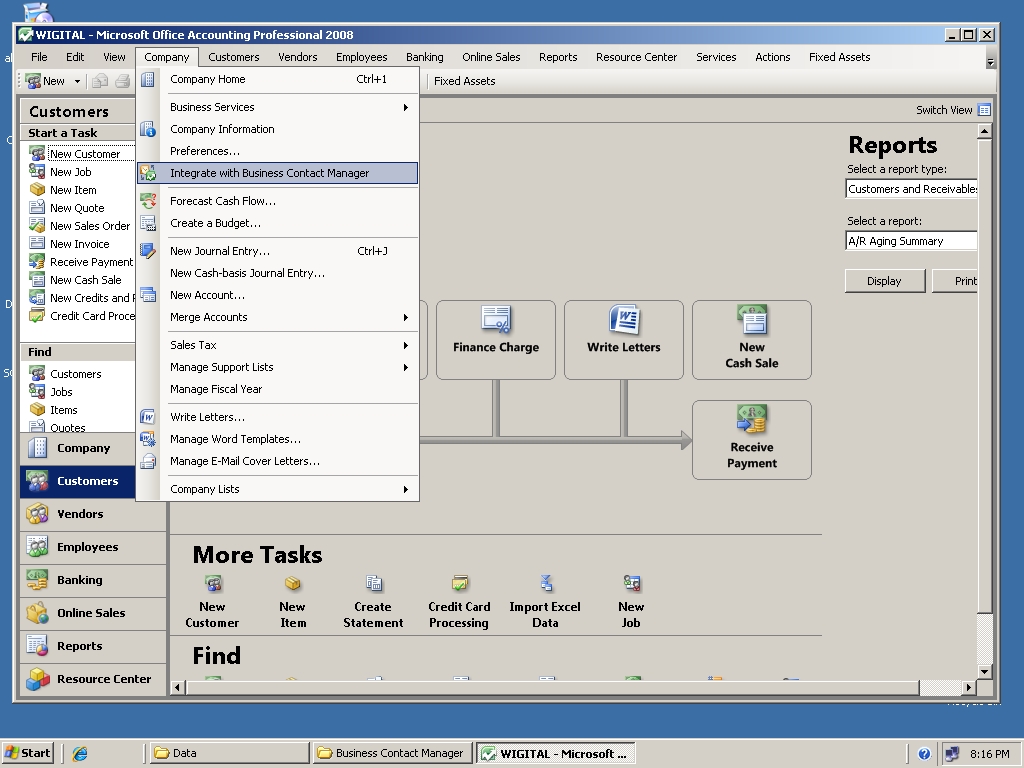The image size is (1024, 768).
Task: Click the Create a Budget menu icon
Action: [148, 223]
